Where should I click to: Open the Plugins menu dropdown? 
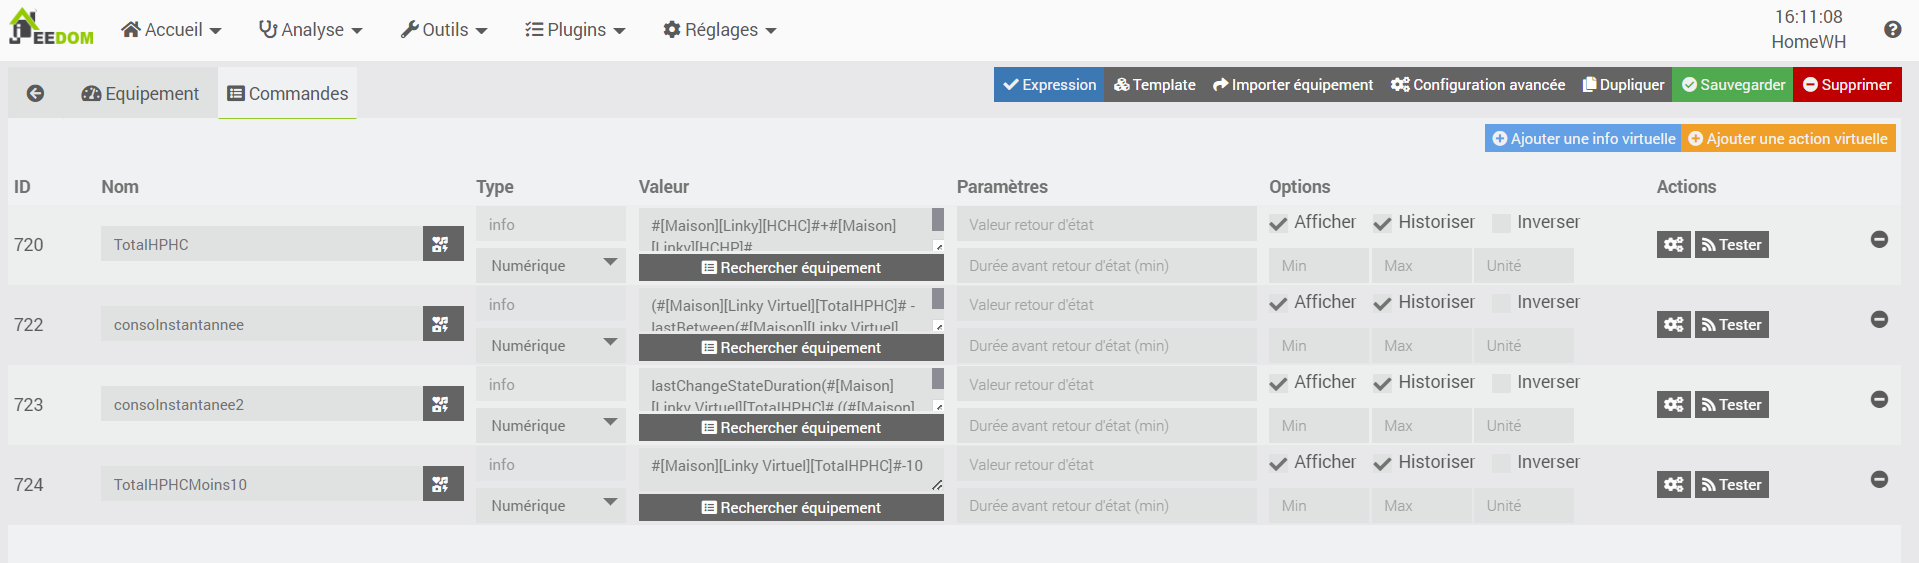(x=575, y=30)
